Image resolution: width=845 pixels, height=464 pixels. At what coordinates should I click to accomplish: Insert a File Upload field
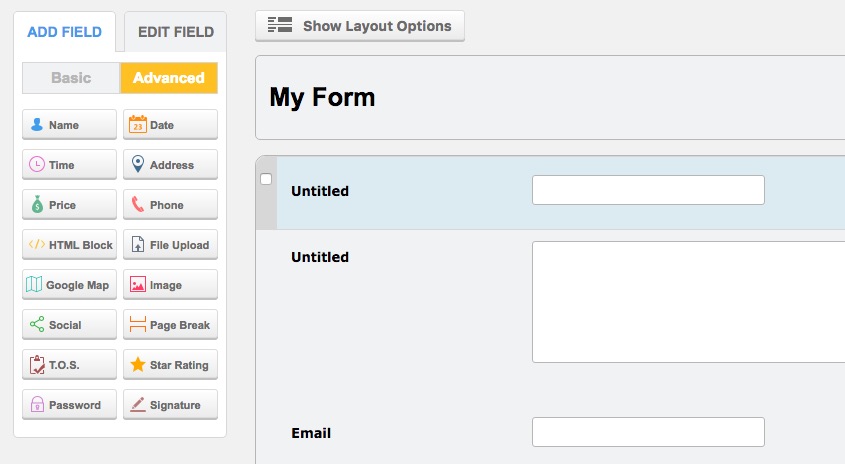click(x=170, y=245)
